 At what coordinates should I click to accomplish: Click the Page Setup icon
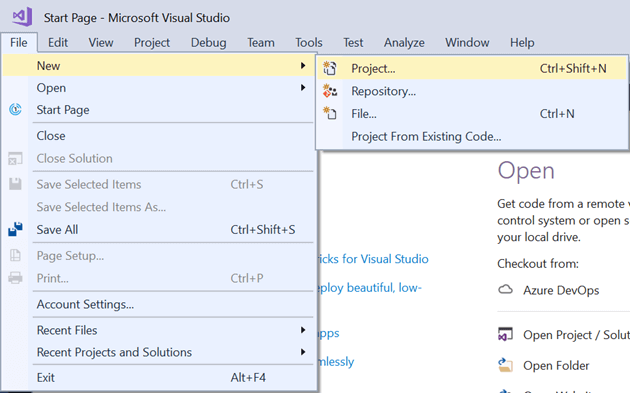pos(15,256)
